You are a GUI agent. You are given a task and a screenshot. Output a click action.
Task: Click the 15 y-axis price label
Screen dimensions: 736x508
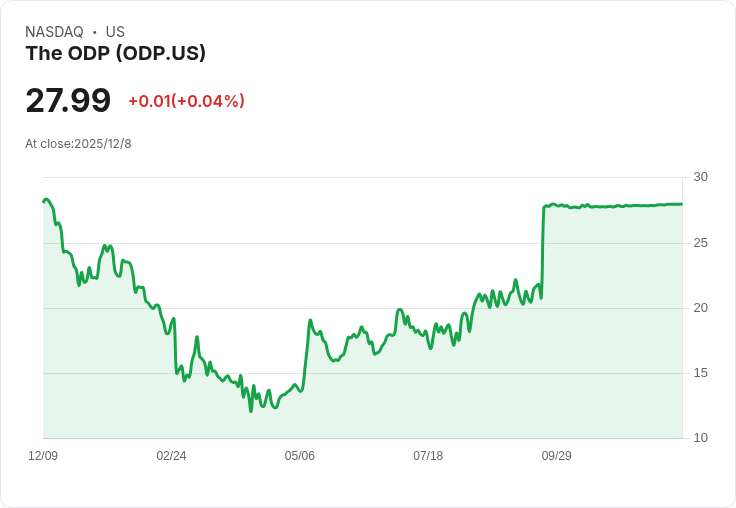click(700, 373)
